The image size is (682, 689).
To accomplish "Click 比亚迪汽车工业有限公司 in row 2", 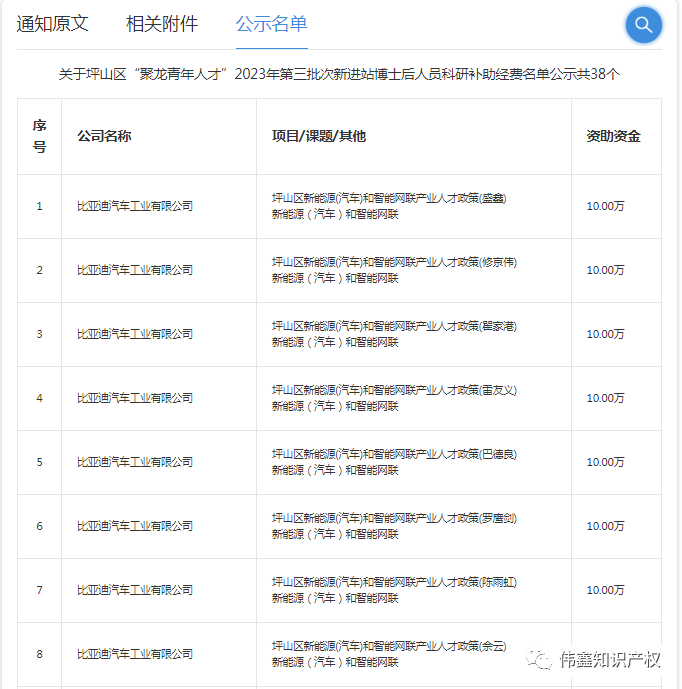I will click(x=135, y=270).
